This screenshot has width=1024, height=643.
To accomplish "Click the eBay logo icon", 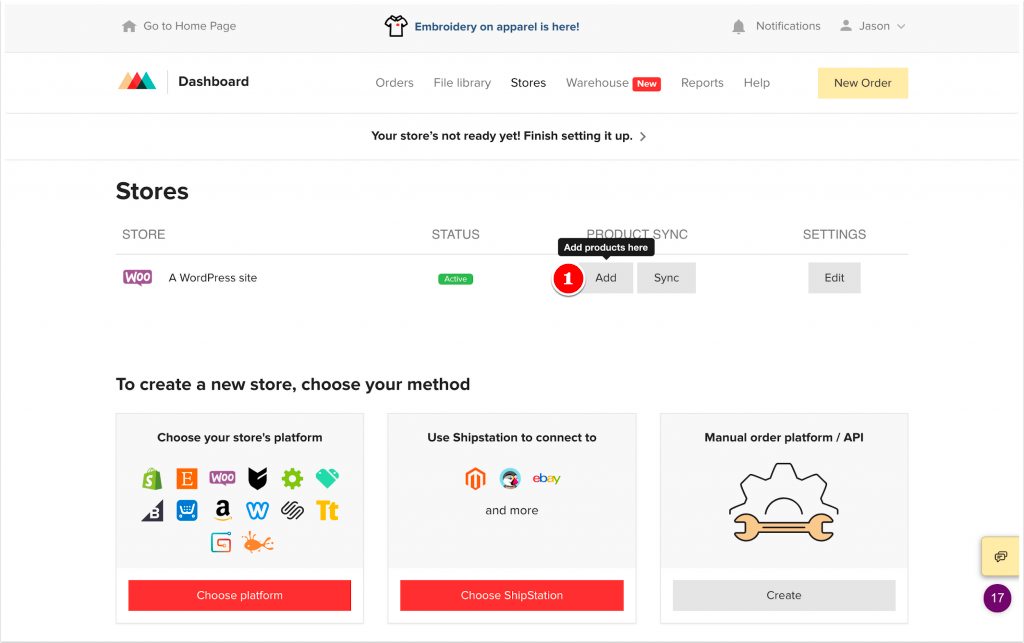I will click(547, 478).
